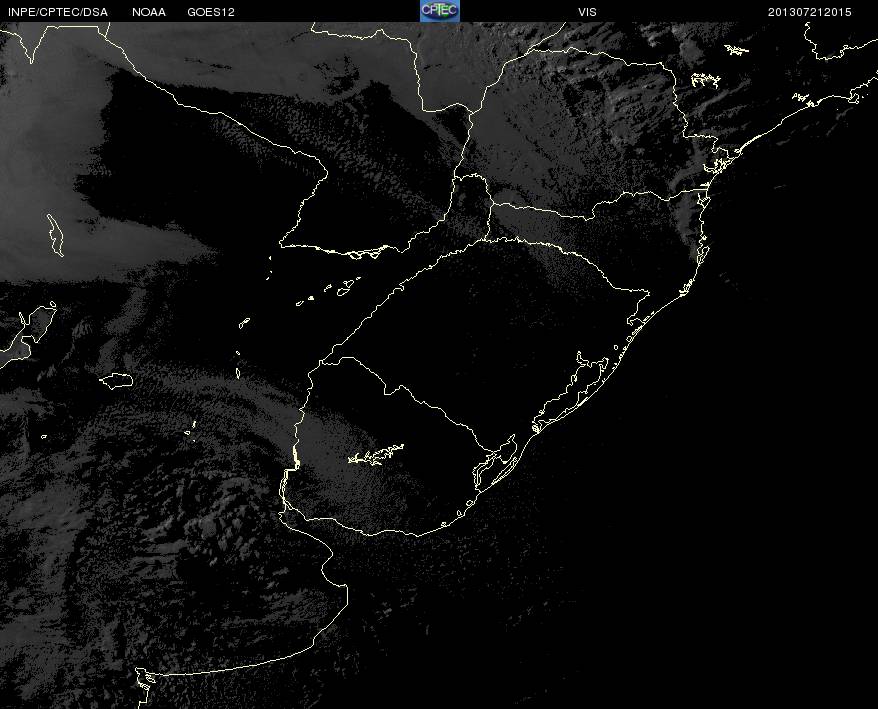The width and height of the screenshot is (878, 709).
Task: Click the CPTEC logo in the header
Action: click(x=440, y=11)
